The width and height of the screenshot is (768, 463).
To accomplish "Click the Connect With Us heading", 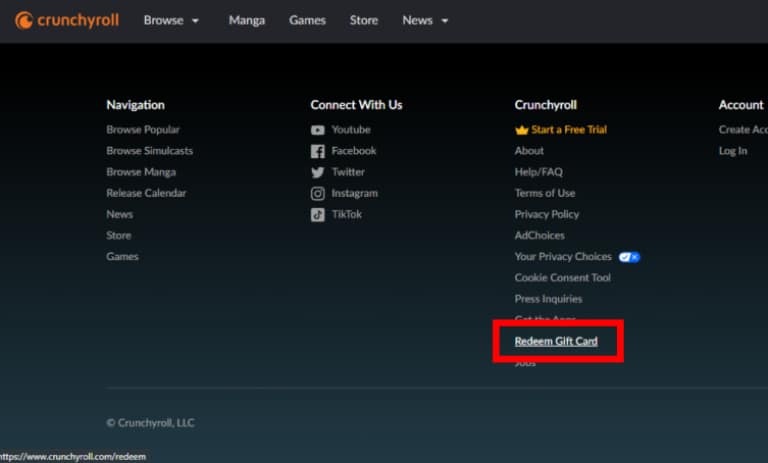I will tap(356, 105).
